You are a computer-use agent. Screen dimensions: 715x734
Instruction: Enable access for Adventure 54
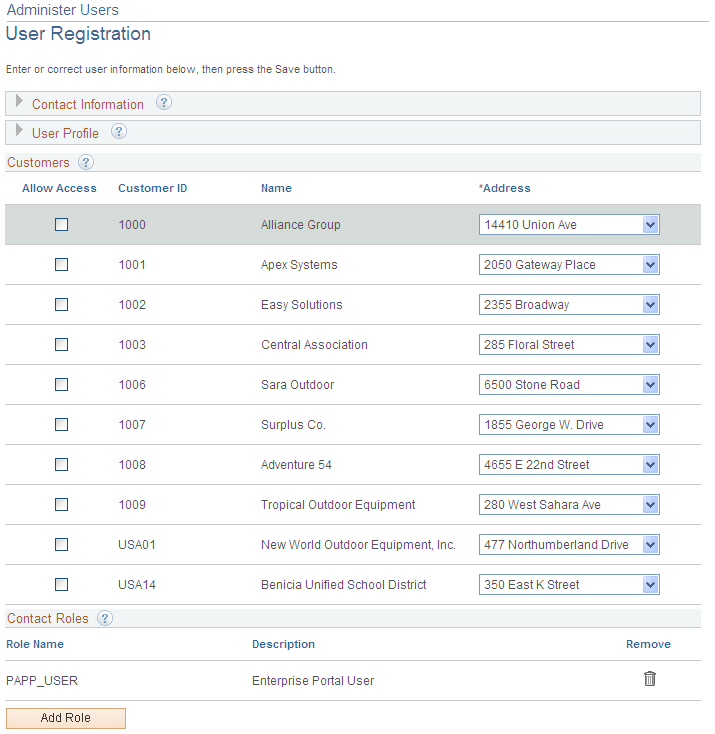(61, 465)
